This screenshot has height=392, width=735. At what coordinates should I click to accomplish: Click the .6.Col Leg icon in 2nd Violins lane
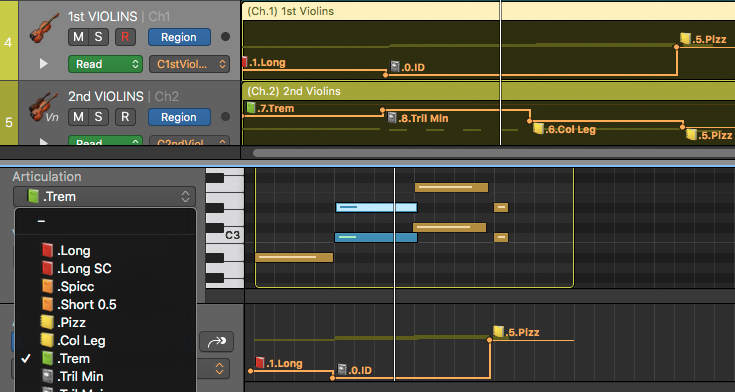coord(539,128)
